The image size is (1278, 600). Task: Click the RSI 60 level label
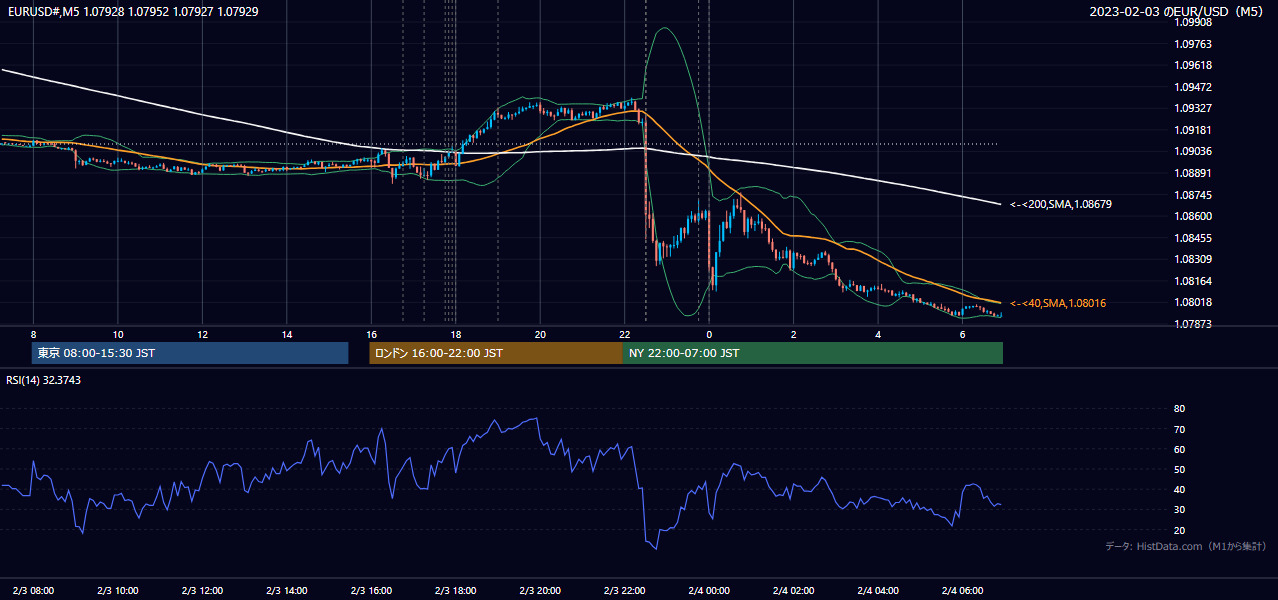(x=1179, y=449)
